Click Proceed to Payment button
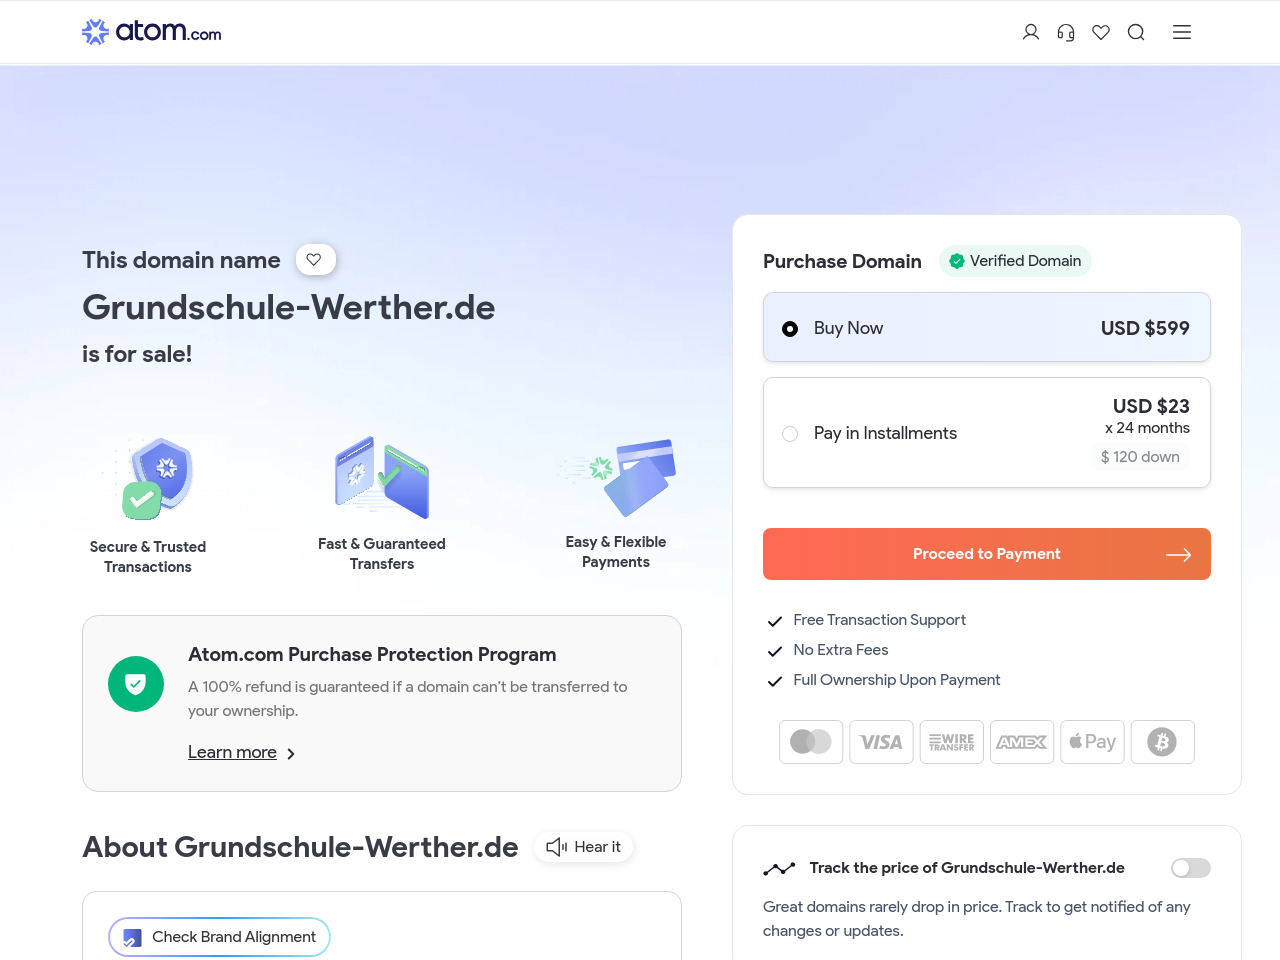The image size is (1280, 960). (x=986, y=554)
